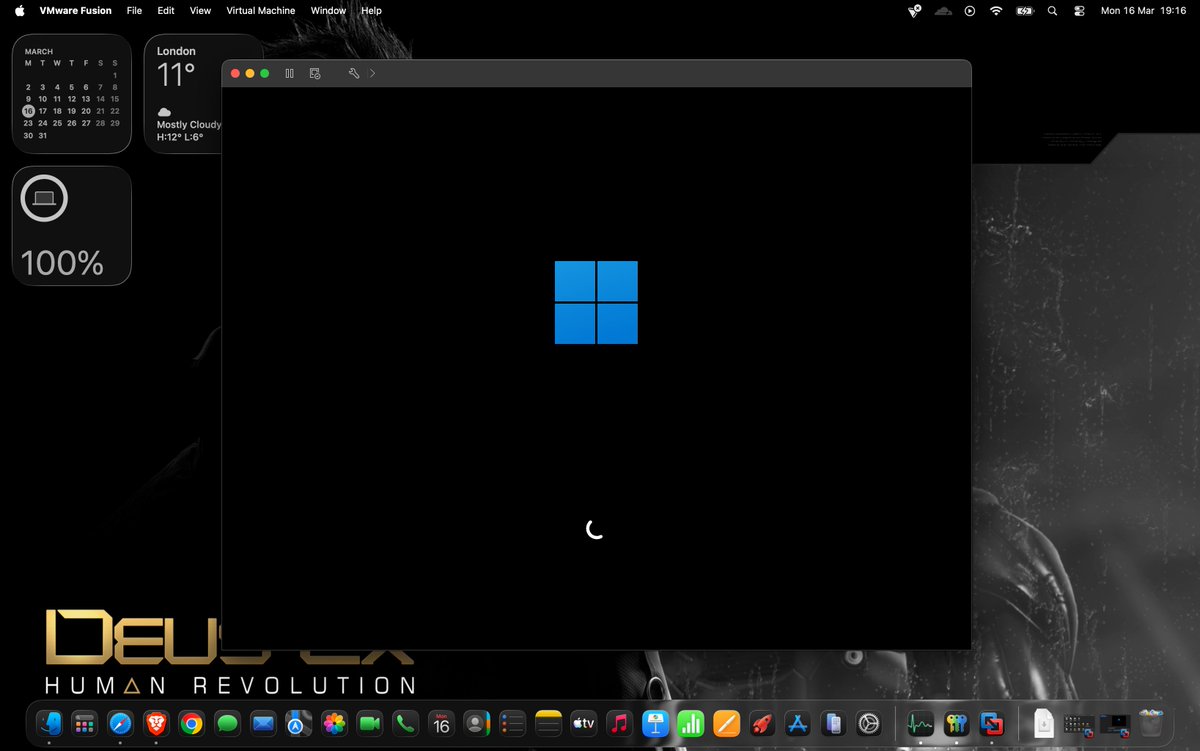Image resolution: width=1200 pixels, height=751 pixels.
Task: Open the VMware Fusion menu
Action: (75, 10)
